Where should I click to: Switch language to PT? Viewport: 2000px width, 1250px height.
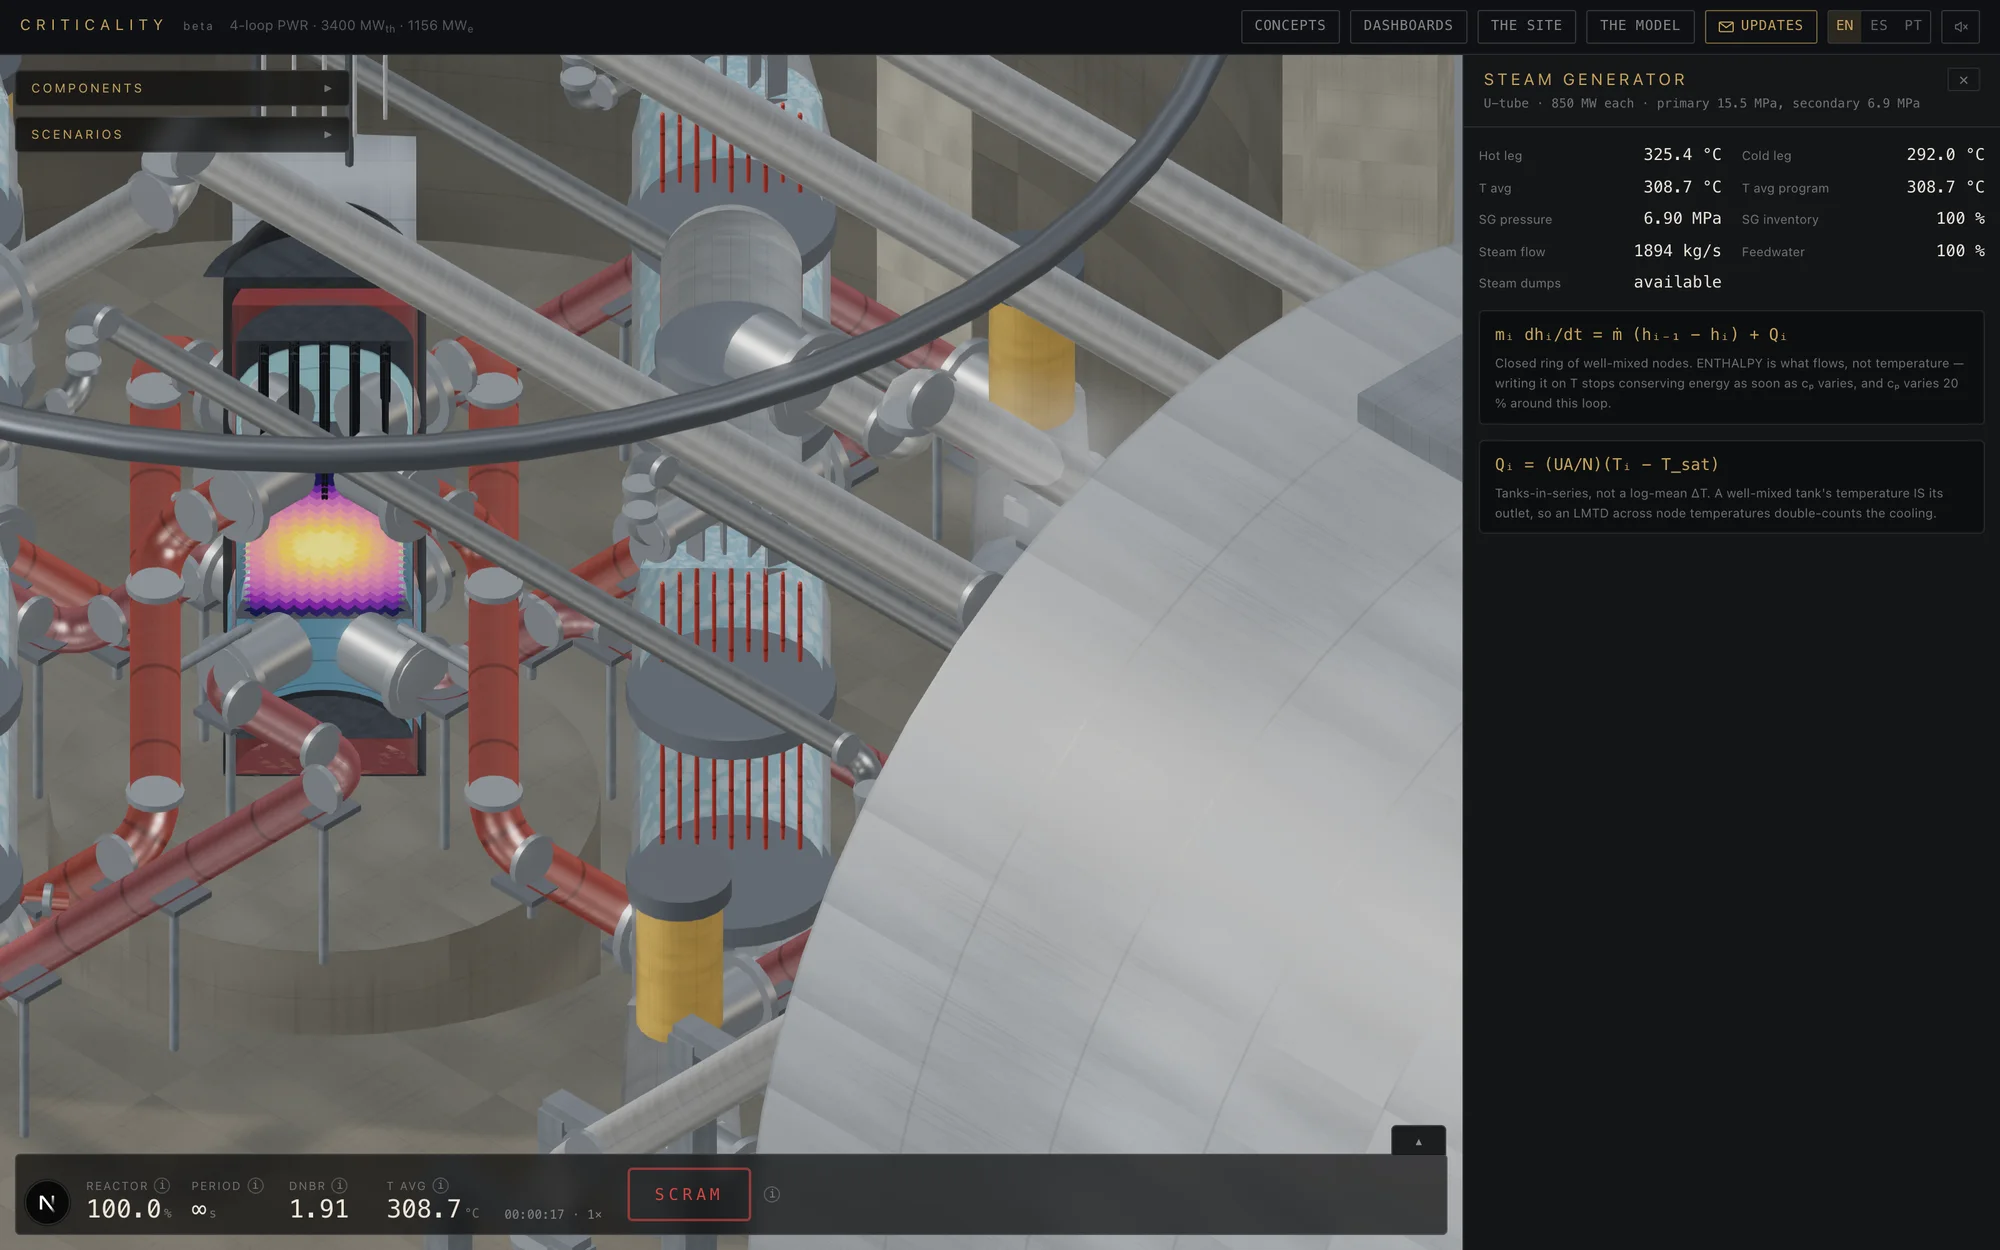point(1913,26)
